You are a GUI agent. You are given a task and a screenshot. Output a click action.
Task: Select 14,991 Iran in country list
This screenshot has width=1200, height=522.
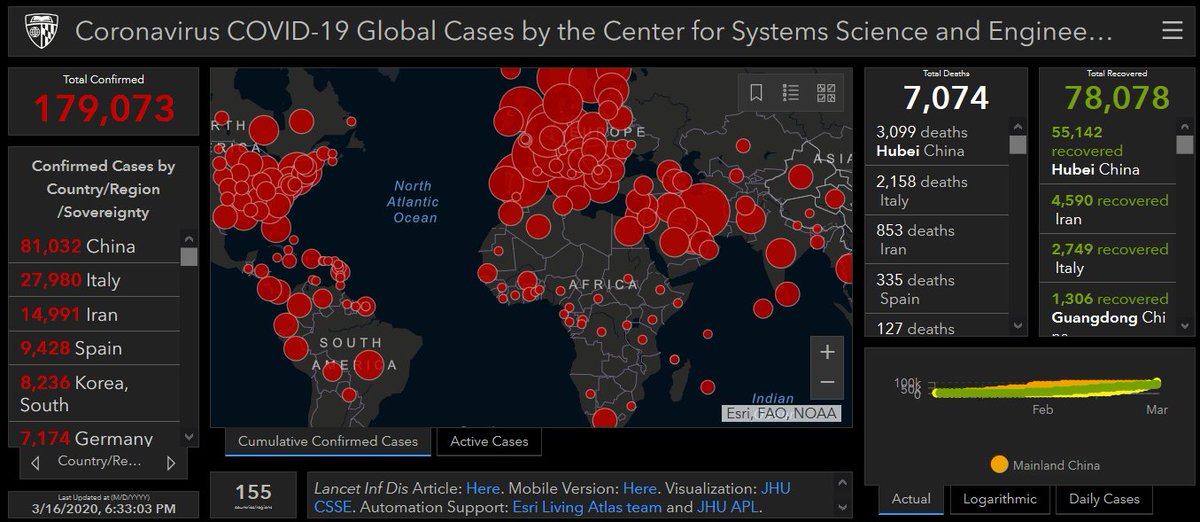click(x=95, y=314)
